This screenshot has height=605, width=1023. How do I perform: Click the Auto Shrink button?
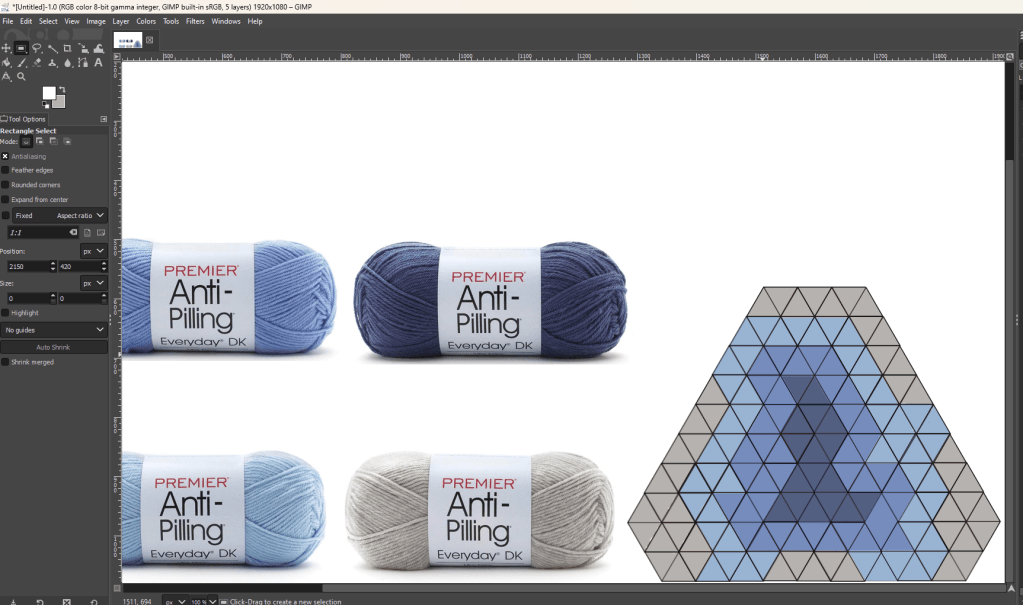(x=54, y=347)
